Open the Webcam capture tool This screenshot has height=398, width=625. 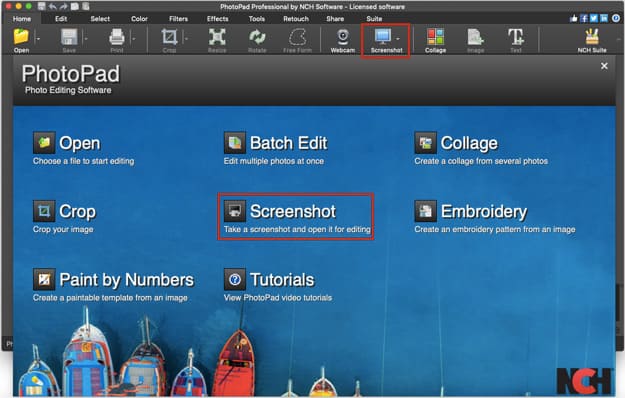coord(343,37)
